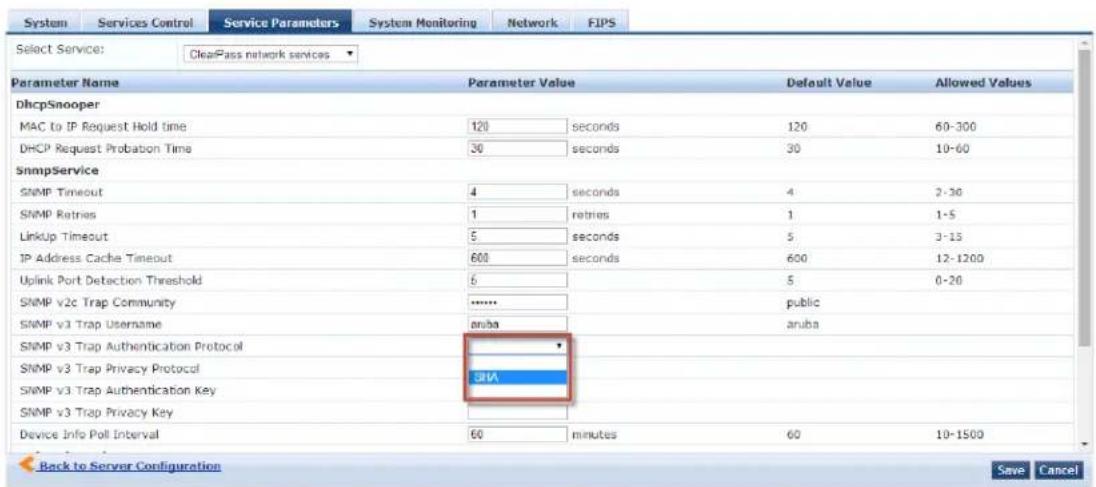Click the Allowed Values column header
Viewport: 1096px width, 487px height.
(983, 83)
